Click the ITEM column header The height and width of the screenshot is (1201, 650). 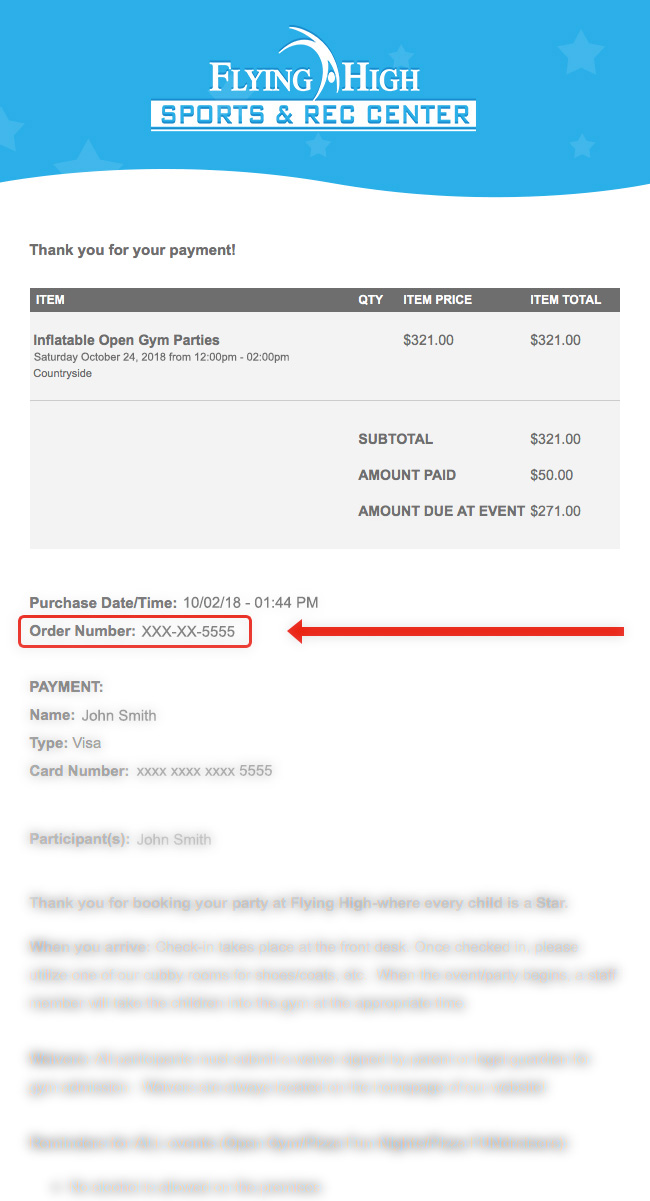50,300
